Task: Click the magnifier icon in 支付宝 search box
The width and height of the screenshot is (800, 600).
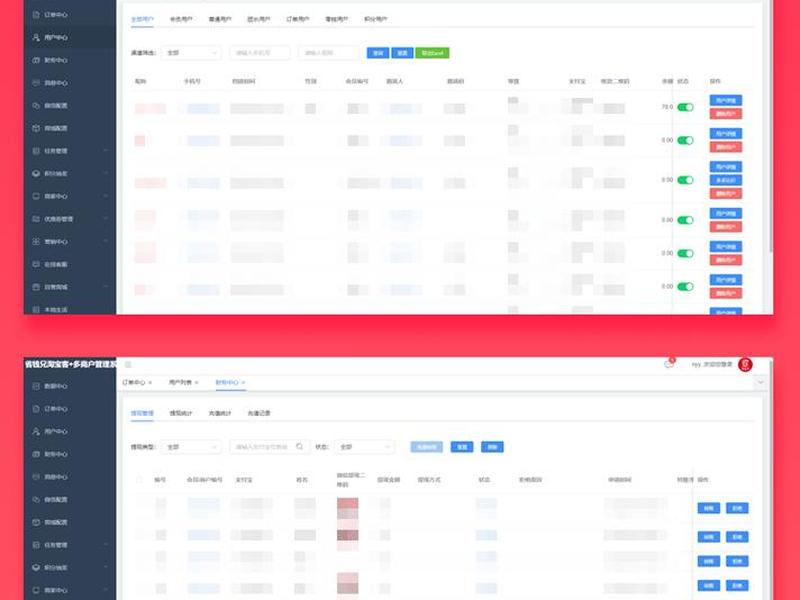Action: pos(299,447)
